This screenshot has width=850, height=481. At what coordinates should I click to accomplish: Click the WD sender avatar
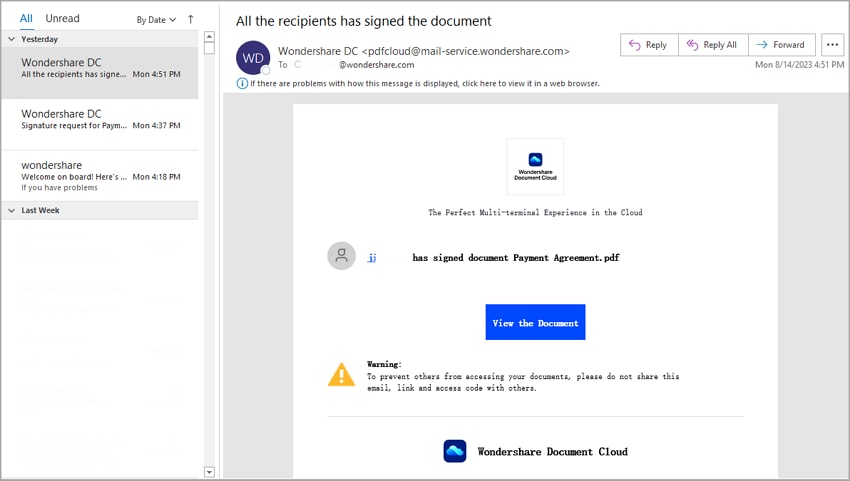(x=253, y=57)
